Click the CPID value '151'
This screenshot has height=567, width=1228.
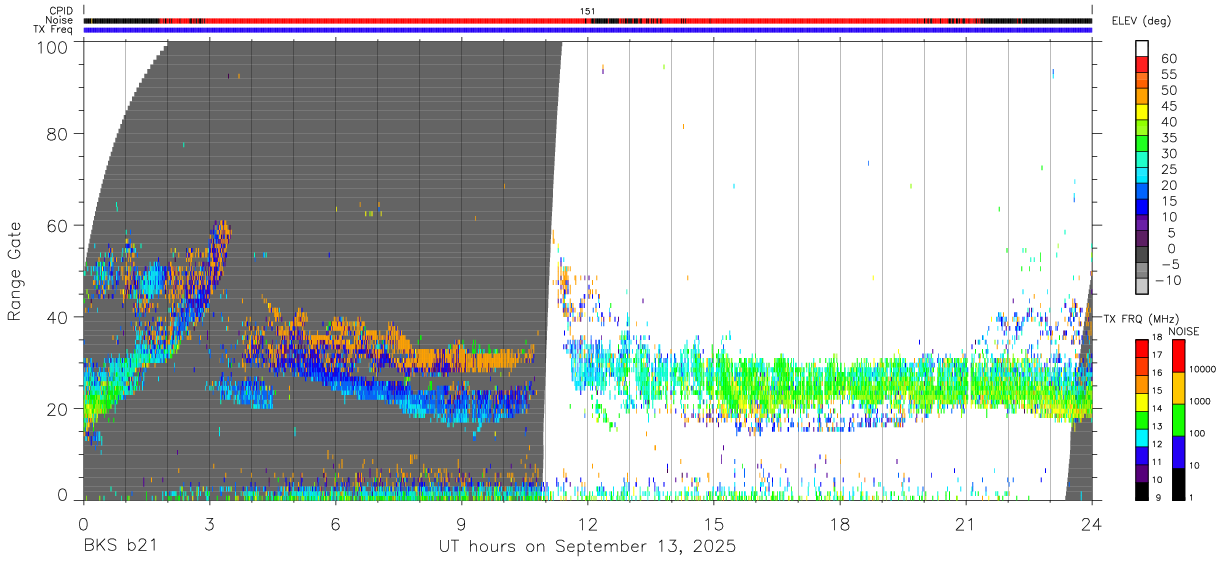pyautogui.click(x=588, y=11)
